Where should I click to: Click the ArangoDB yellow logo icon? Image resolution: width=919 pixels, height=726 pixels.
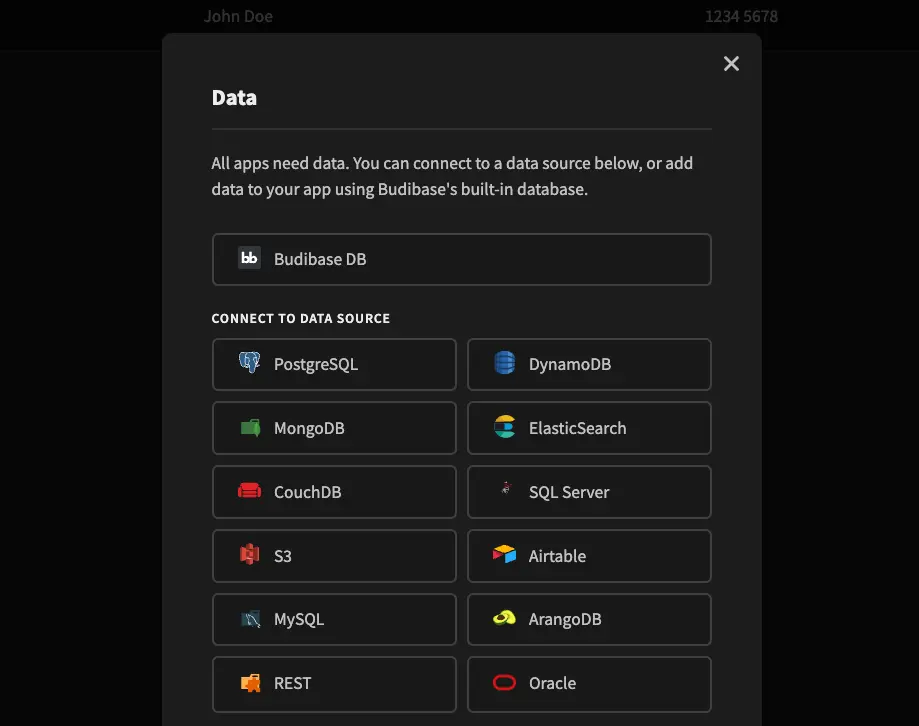504,619
